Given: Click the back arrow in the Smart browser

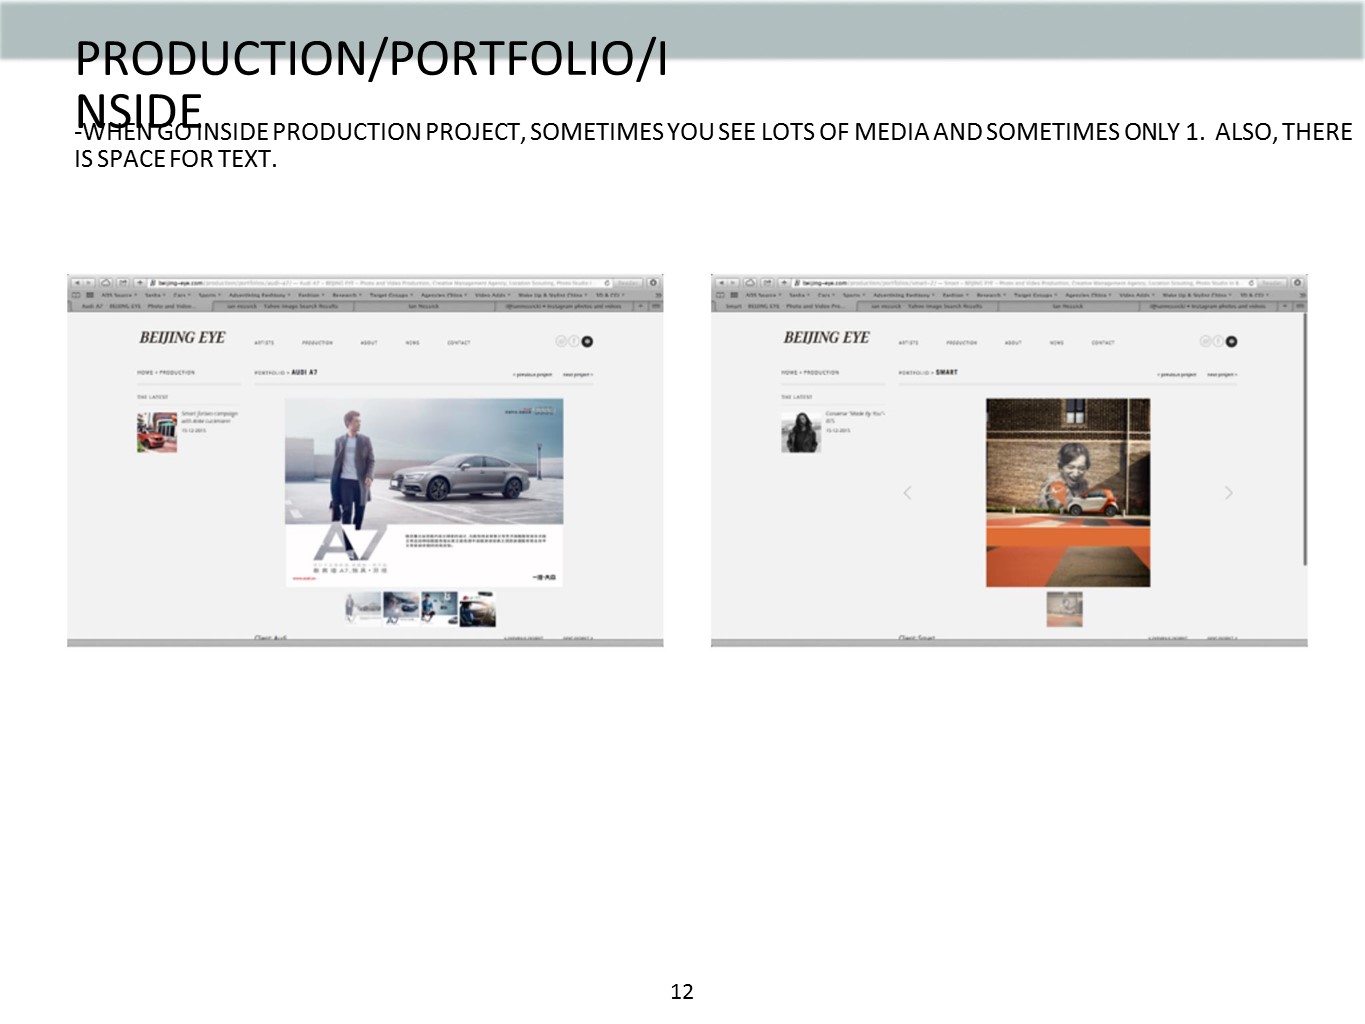Looking at the screenshot, I should (721, 283).
